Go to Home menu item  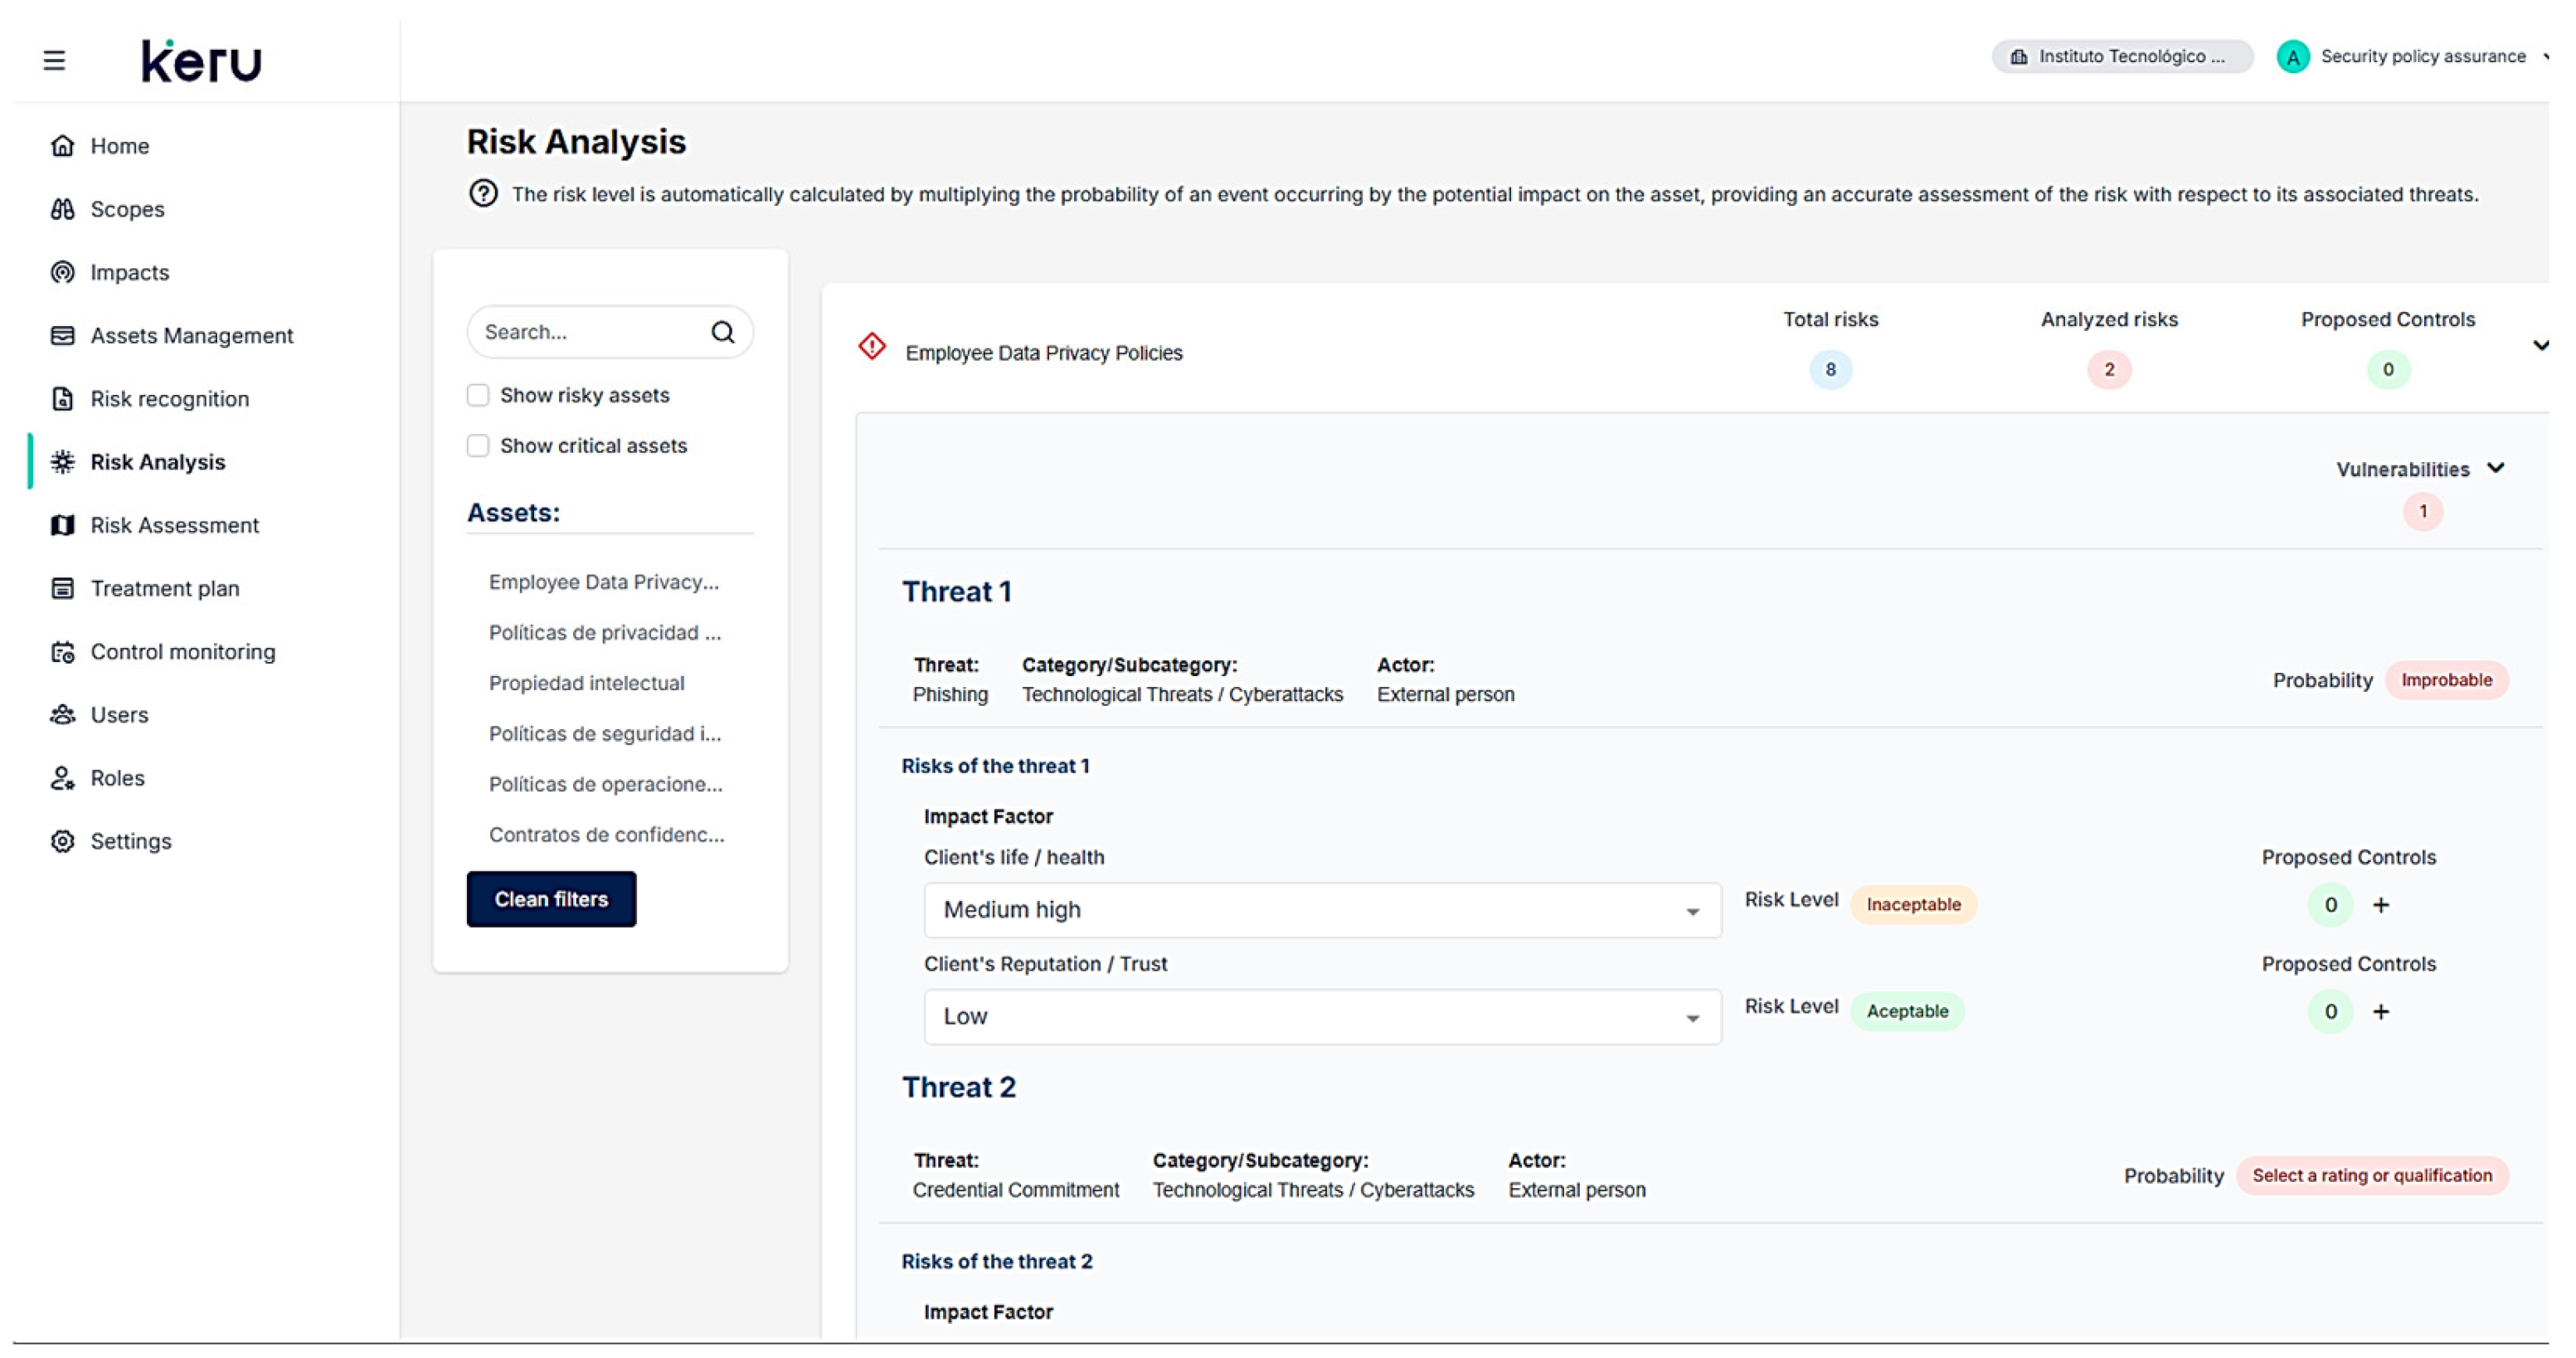[x=120, y=146]
